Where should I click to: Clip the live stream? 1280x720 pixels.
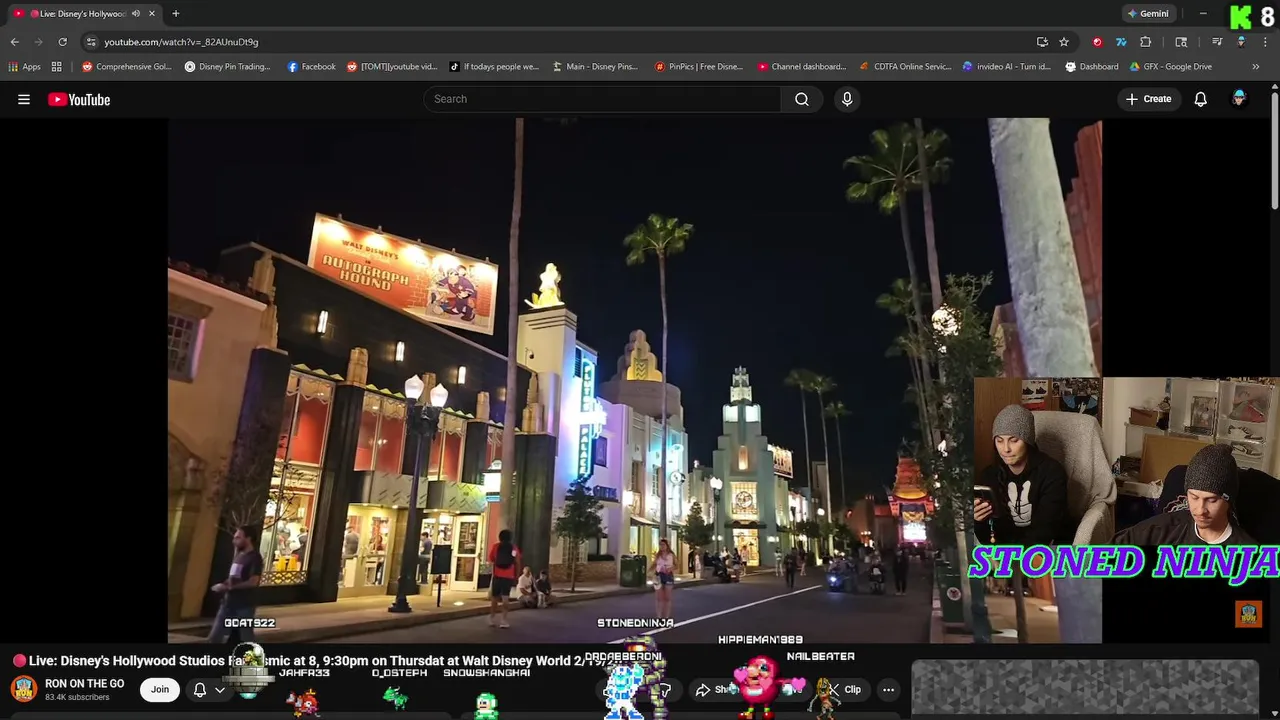(x=844, y=689)
